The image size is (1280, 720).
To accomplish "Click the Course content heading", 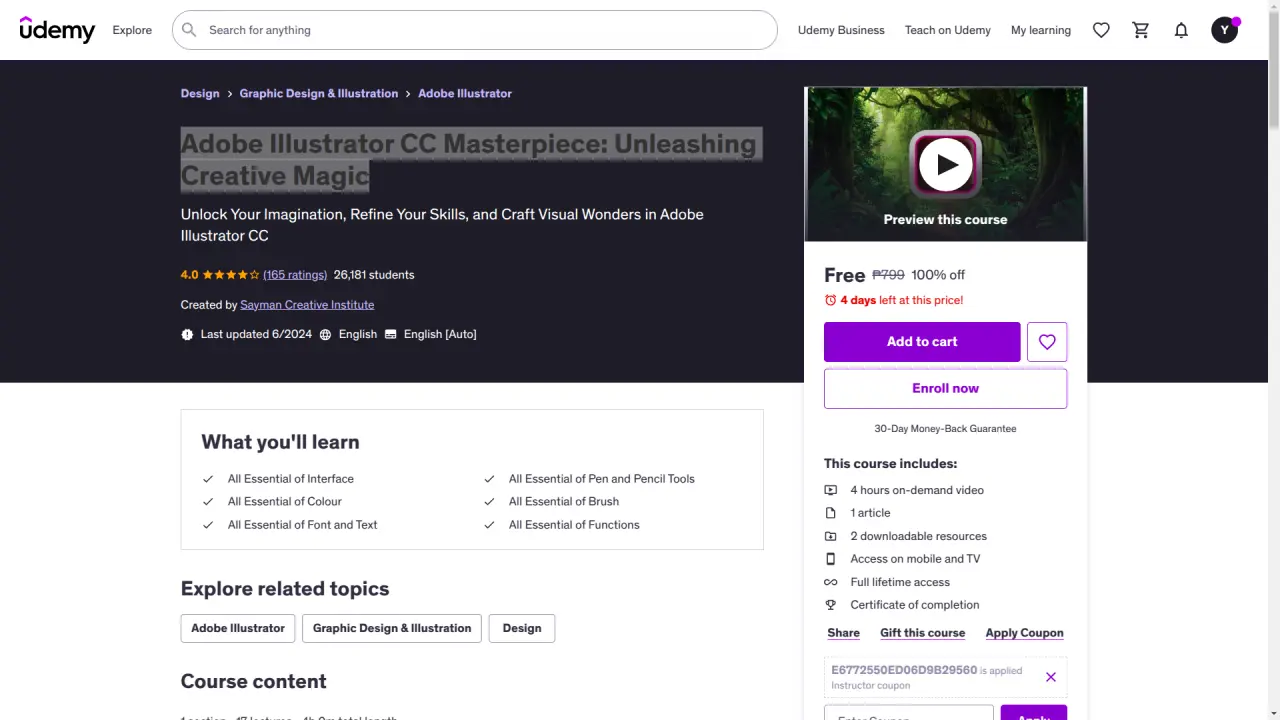I will [254, 681].
